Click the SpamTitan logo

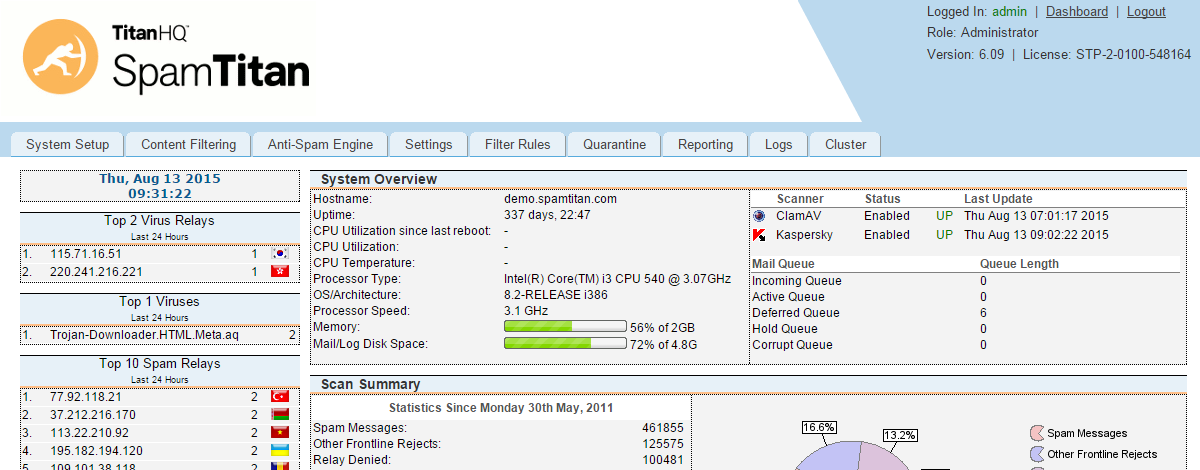pos(166,61)
